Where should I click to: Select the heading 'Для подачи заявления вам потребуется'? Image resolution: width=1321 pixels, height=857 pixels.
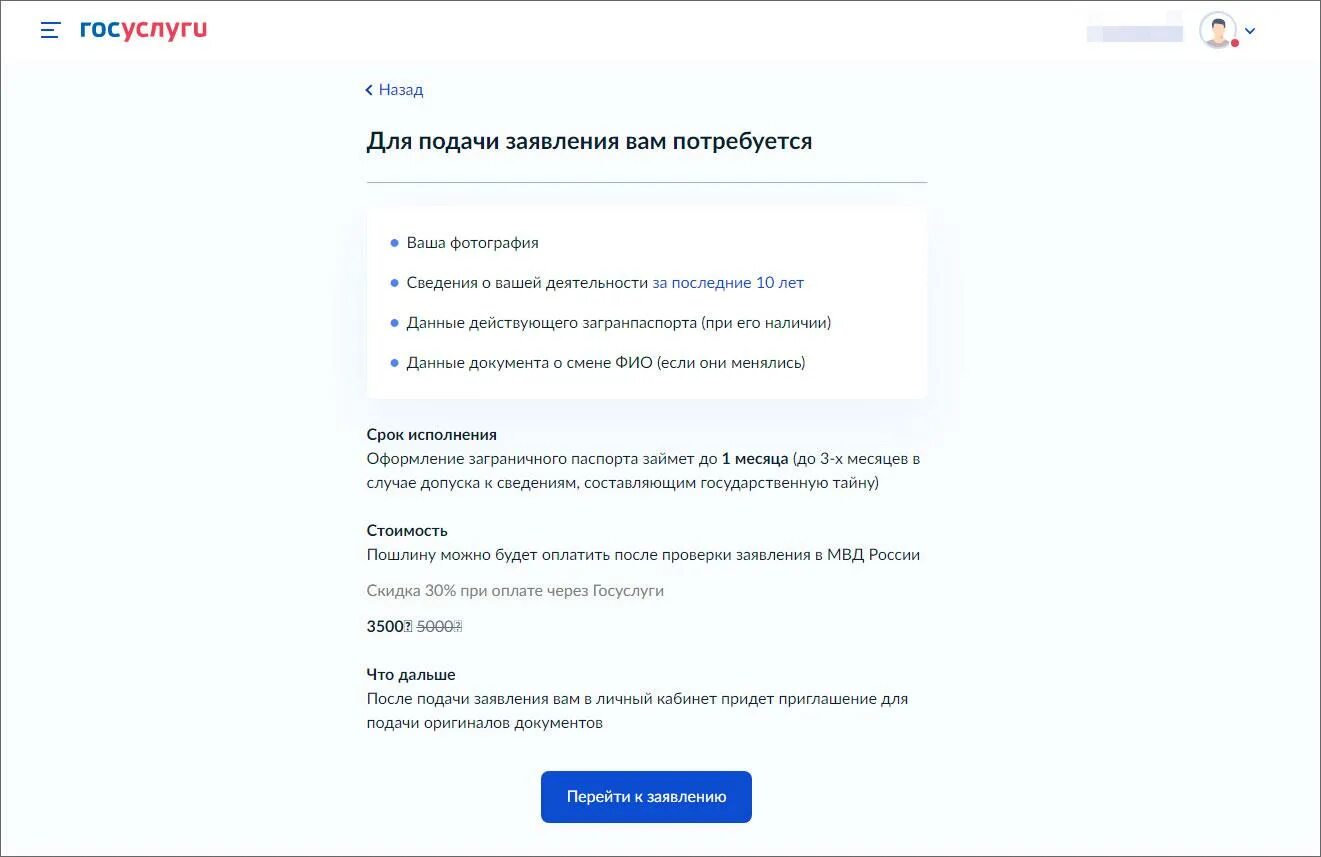click(x=589, y=141)
